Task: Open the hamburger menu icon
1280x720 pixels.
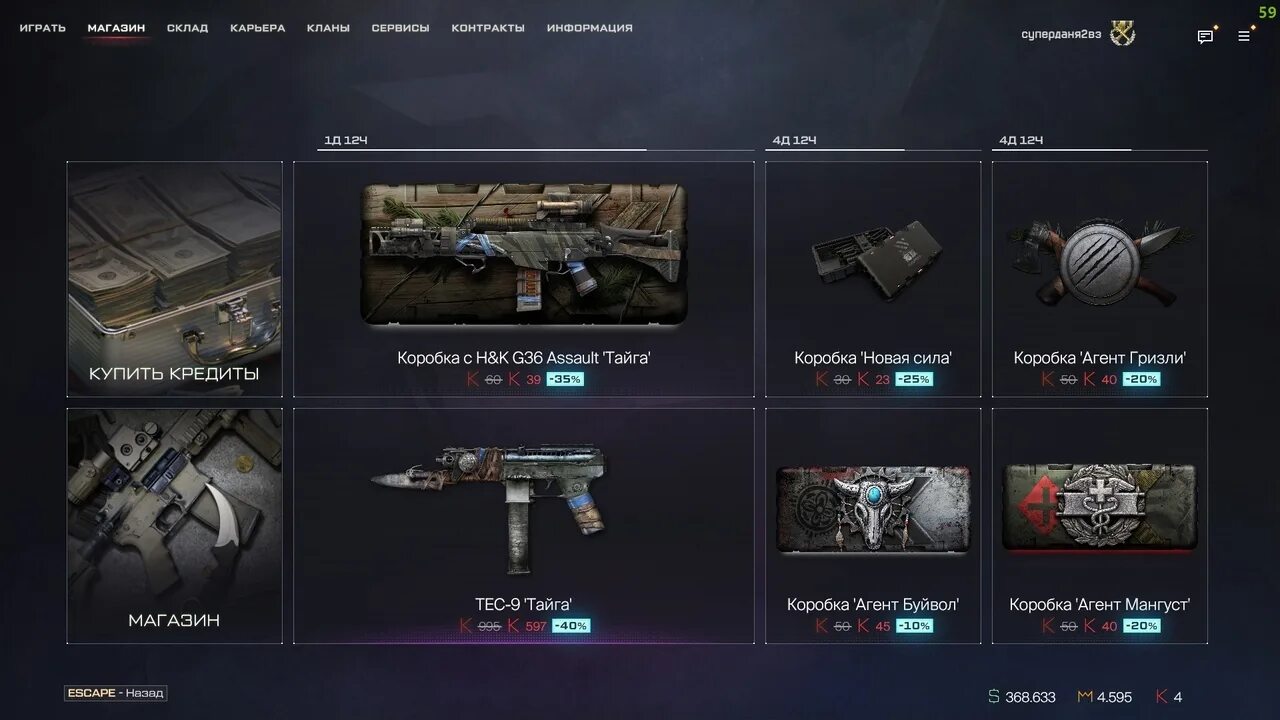Action: click(x=1244, y=36)
